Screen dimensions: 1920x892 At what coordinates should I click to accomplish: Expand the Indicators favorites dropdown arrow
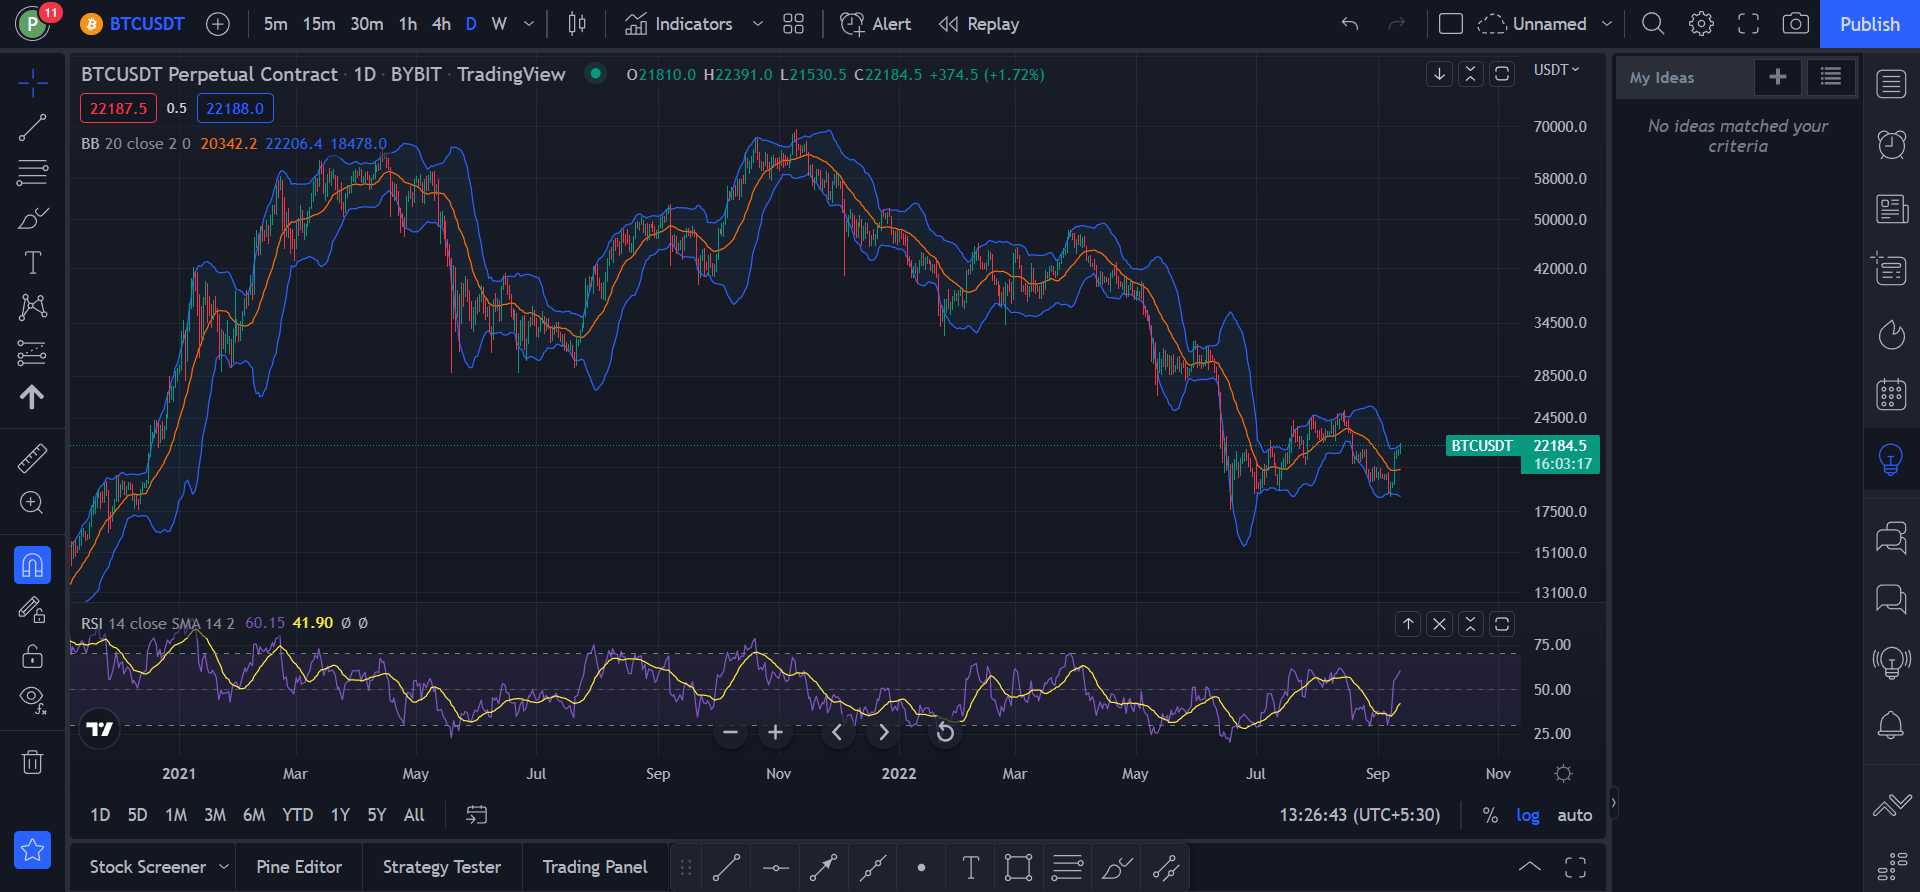[x=757, y=24]
